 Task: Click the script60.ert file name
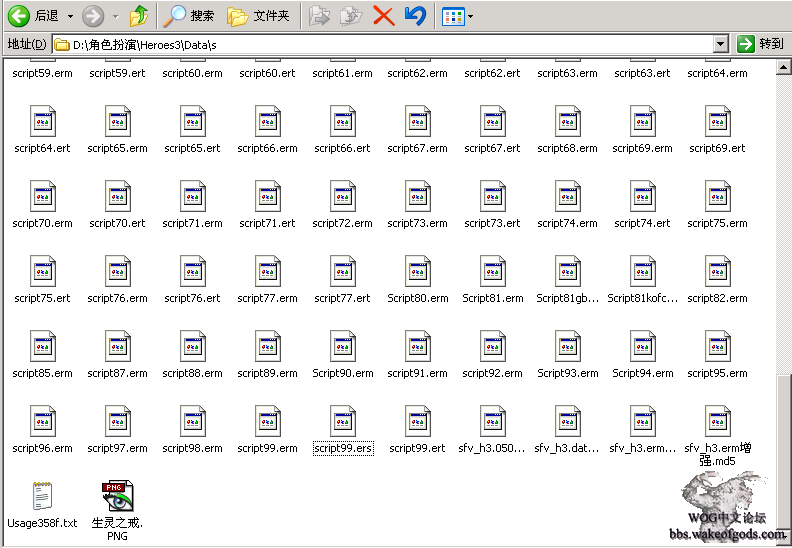click(x=267, y=73)
